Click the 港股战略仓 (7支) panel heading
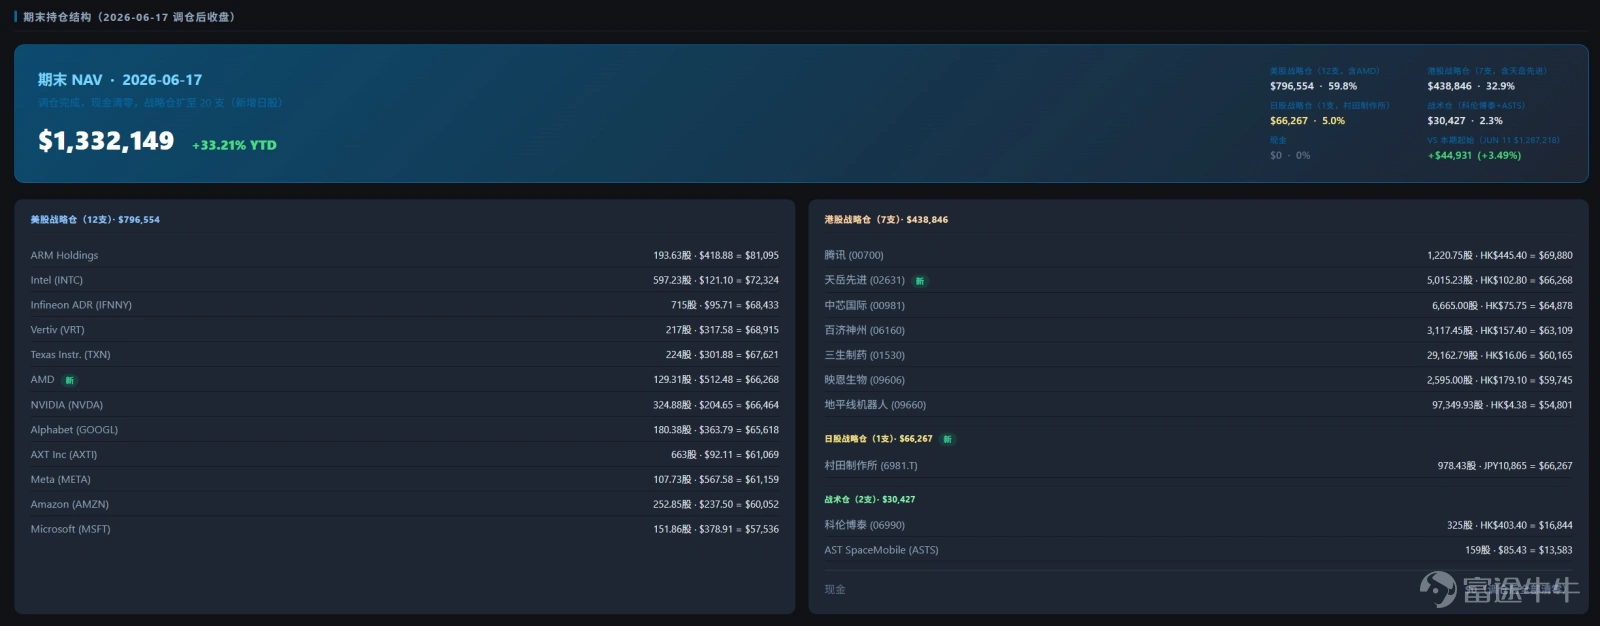 pyautogui.click(x=886, y=220)
